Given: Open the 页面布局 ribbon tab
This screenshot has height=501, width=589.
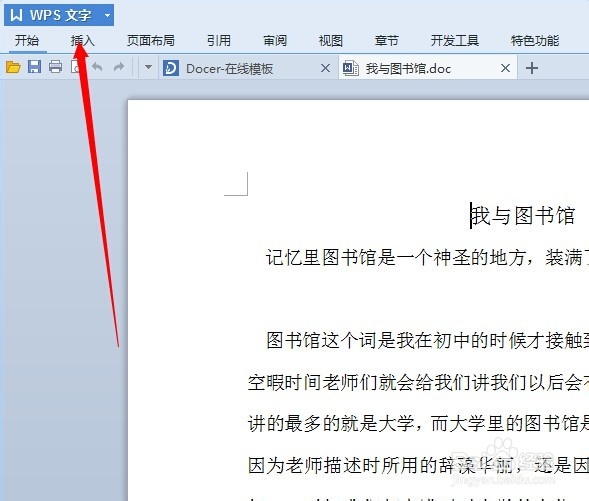Looking at the screenshot, I should (151, 41).
